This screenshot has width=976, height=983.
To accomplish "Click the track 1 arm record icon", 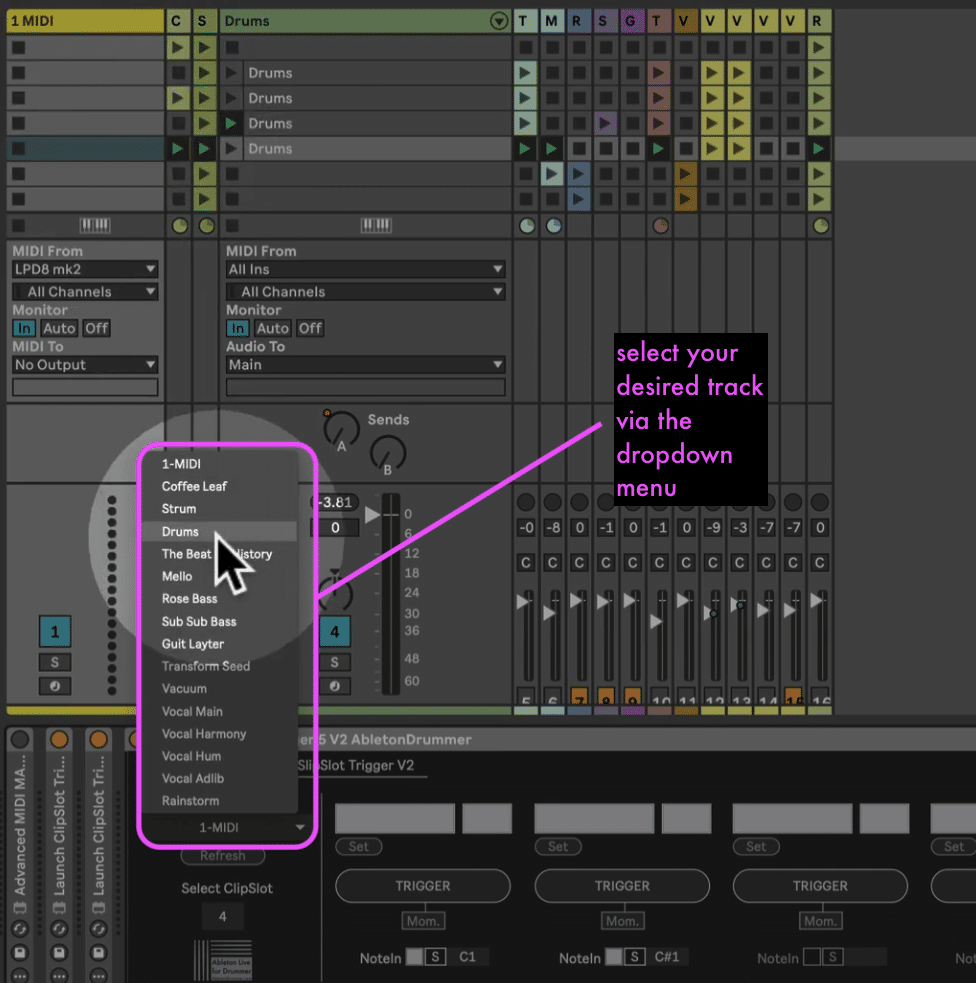I will click(55, 686).
